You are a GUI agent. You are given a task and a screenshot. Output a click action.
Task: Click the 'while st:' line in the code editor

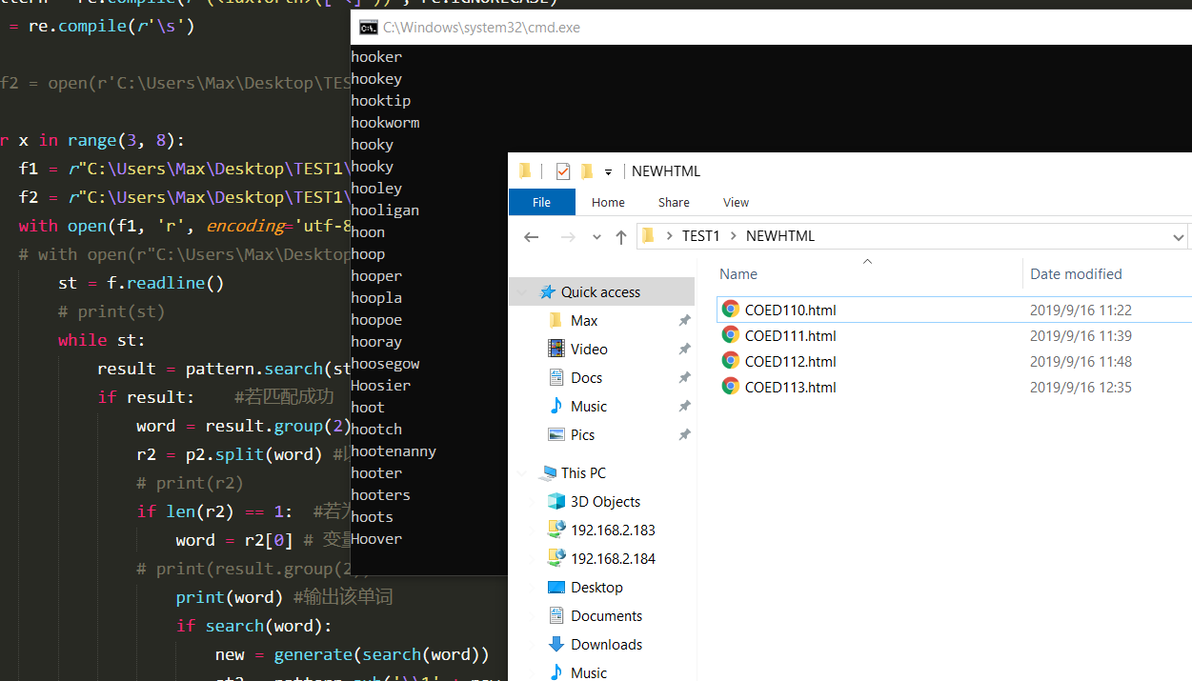coord(101,340)
